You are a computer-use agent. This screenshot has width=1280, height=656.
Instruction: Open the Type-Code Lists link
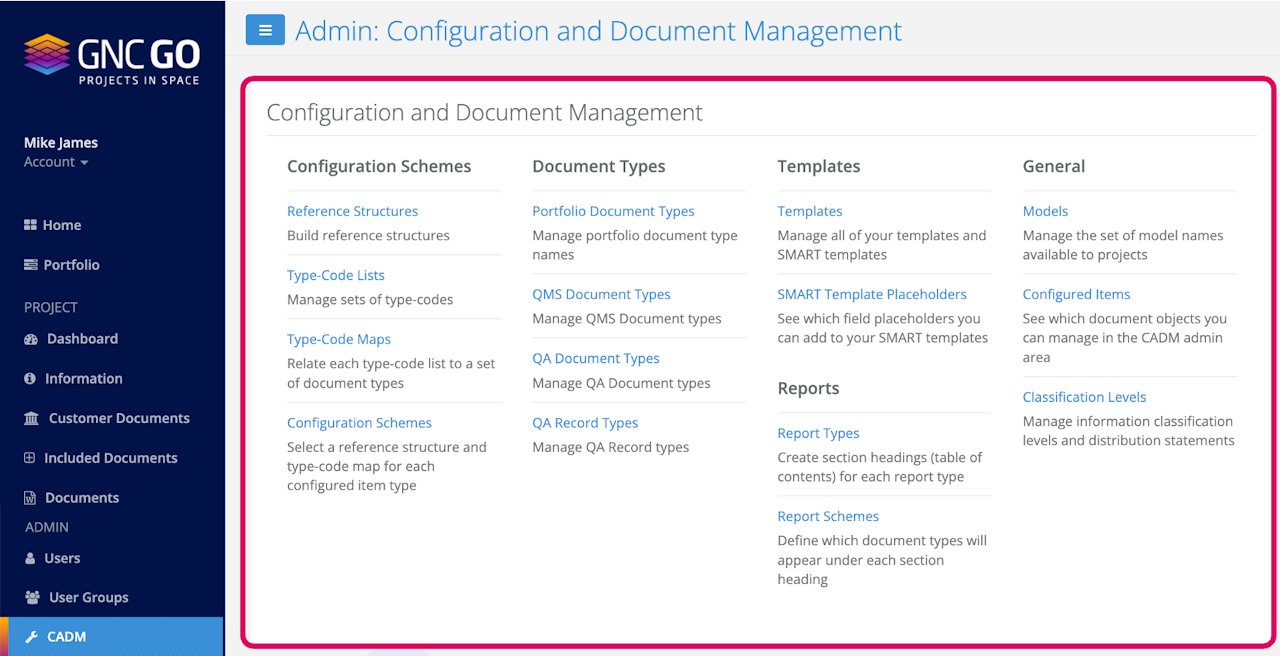(x=336, y=275)
